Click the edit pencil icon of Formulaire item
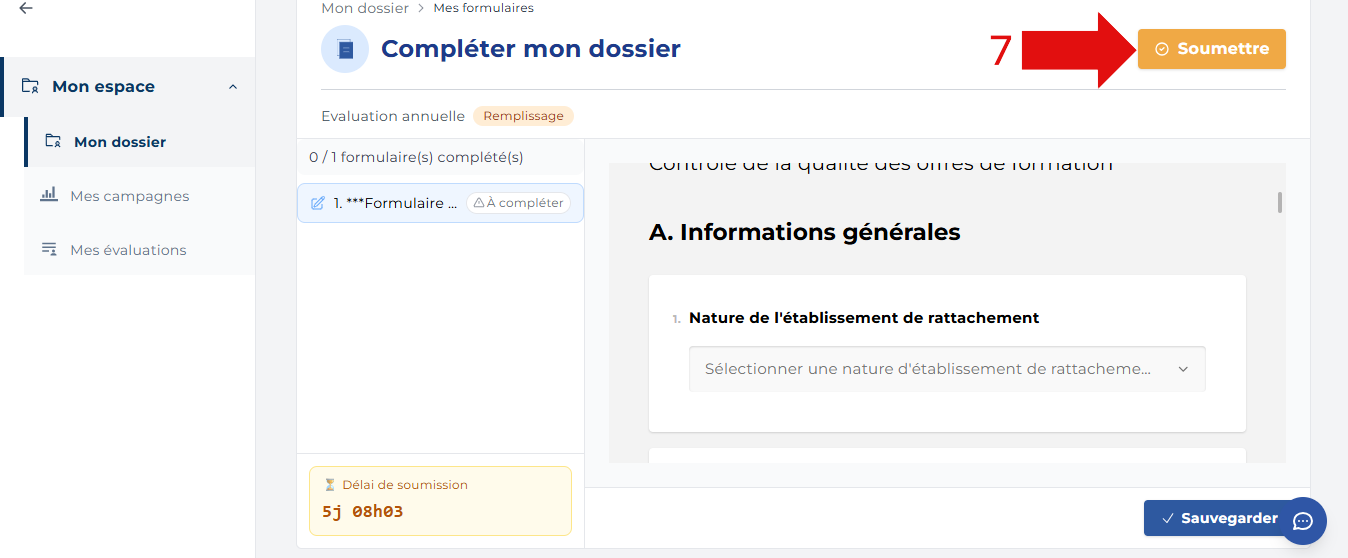 [318, 203]
